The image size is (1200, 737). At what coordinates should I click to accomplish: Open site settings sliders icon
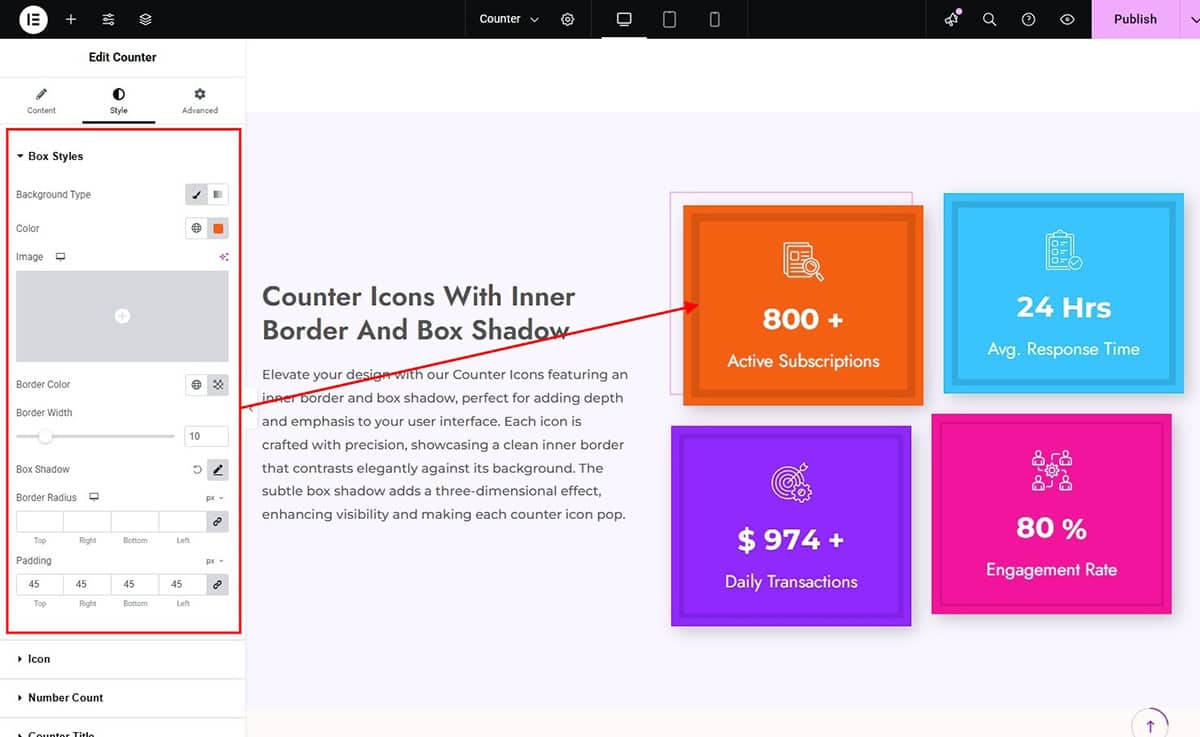pos(108,19)
